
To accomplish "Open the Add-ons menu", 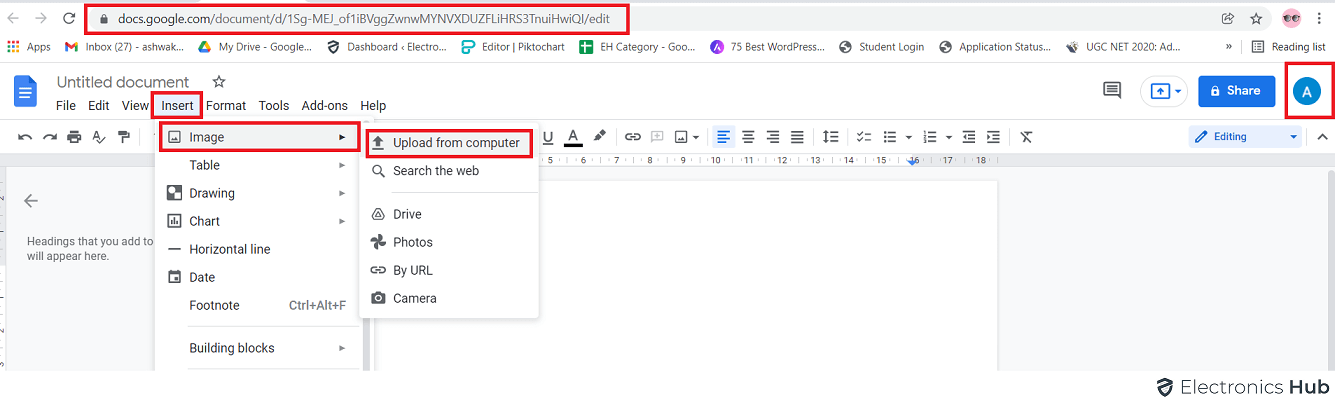I will pos(325,105).
